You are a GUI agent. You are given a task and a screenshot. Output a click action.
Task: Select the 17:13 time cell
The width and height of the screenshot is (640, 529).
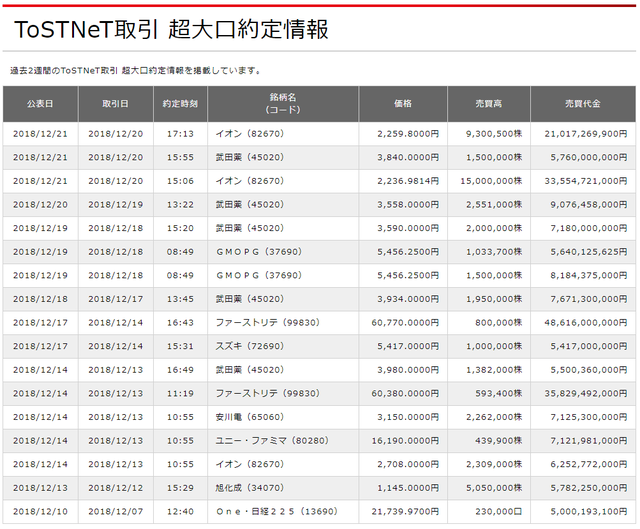pos(180,134)
